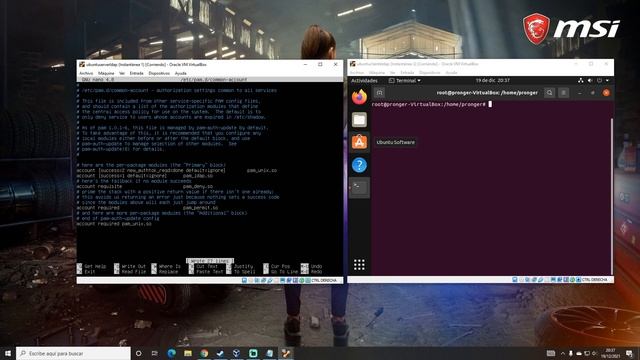Open the Windows notification center icon
This screenshot has width=640, height=360.
tap(629, 353)
